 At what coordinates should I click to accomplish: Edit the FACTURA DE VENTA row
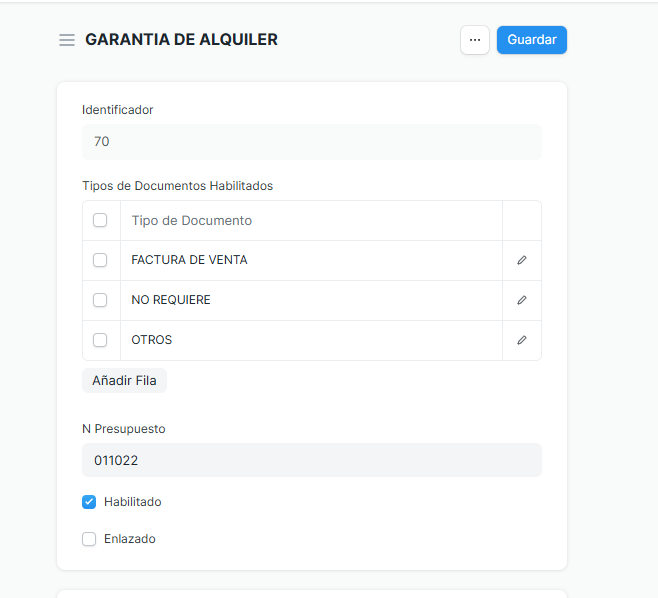522,260
